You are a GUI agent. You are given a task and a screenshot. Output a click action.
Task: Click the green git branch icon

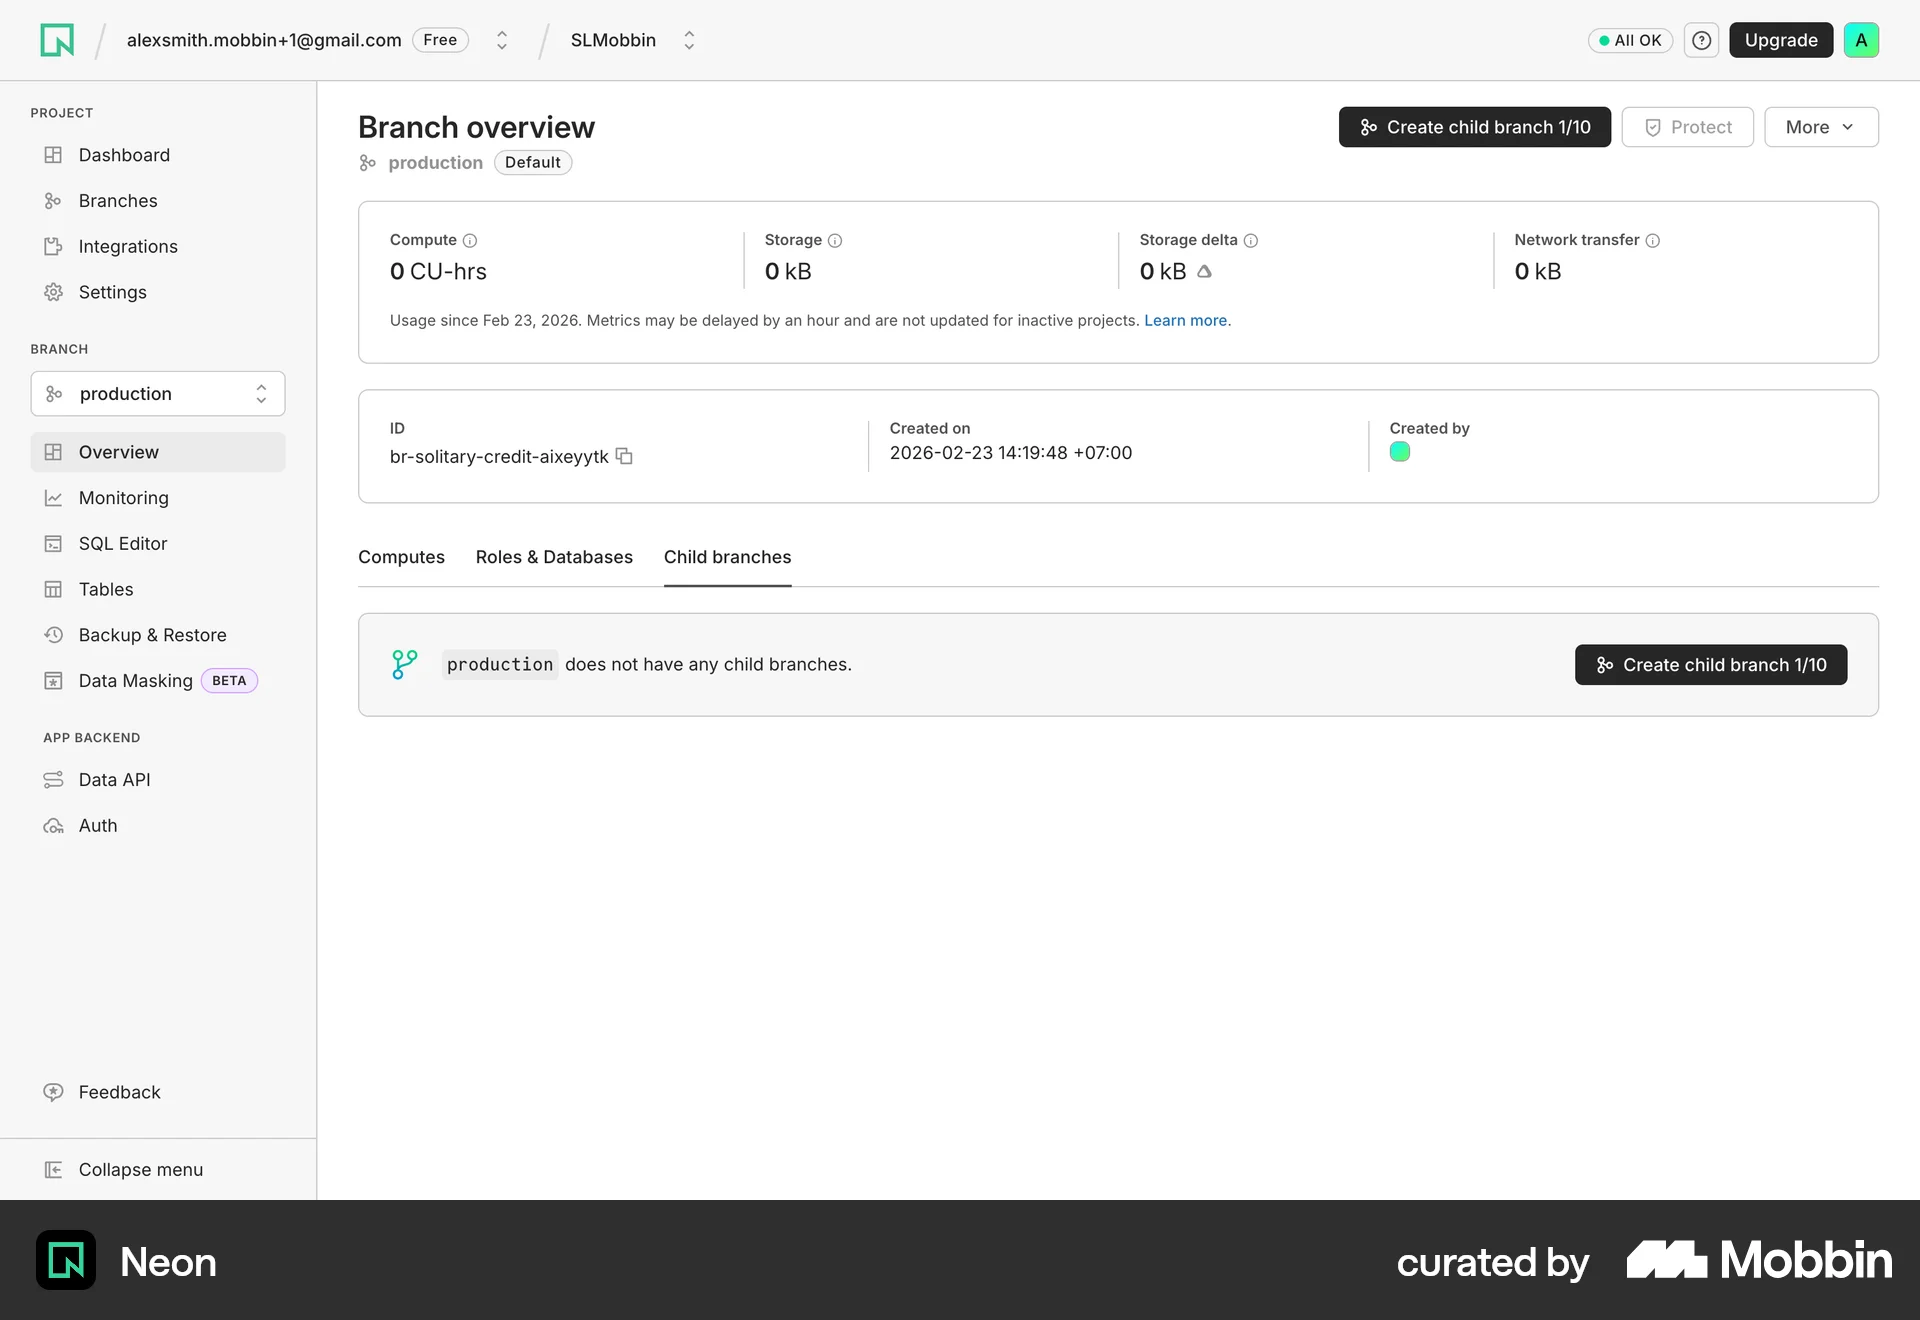(404, 665)
